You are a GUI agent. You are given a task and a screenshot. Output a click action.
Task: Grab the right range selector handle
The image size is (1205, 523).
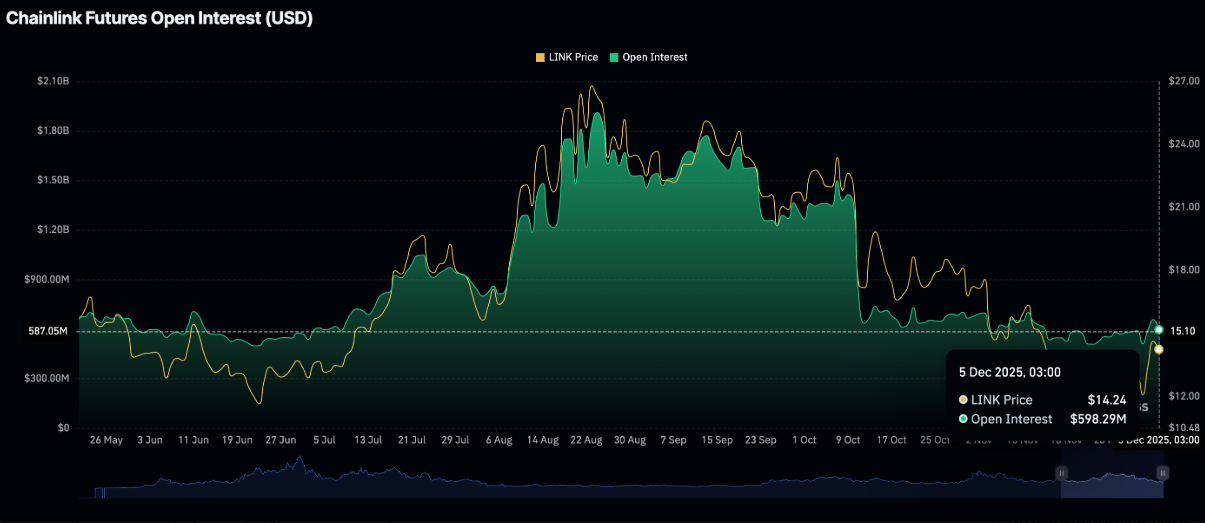coord(1162,472)
